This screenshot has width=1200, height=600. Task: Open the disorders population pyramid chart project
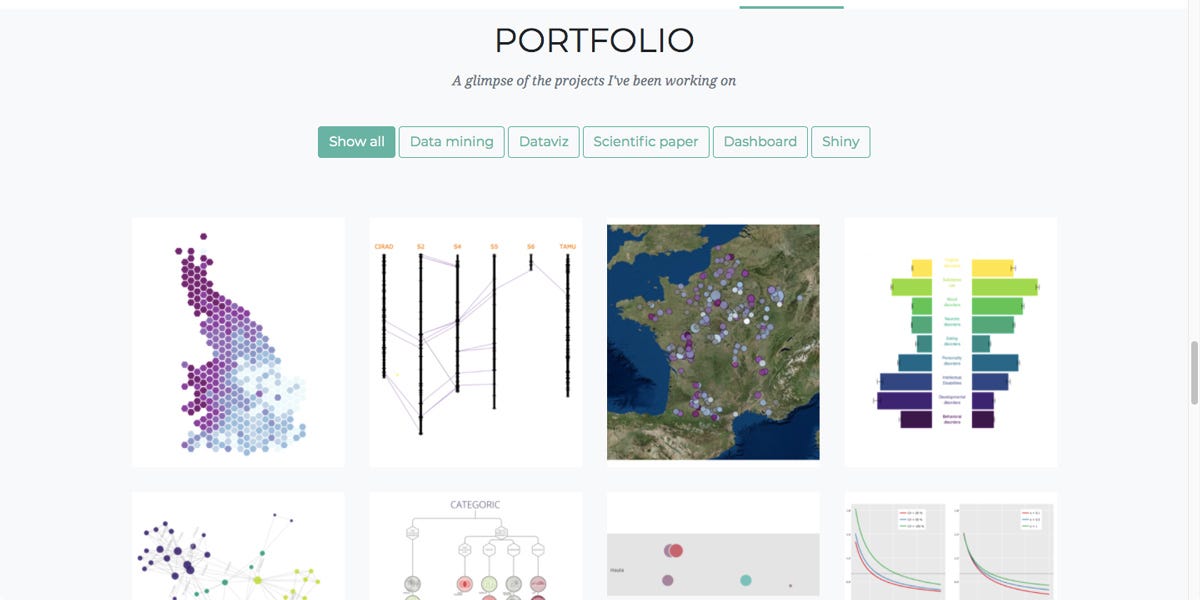tap(950, 341)
